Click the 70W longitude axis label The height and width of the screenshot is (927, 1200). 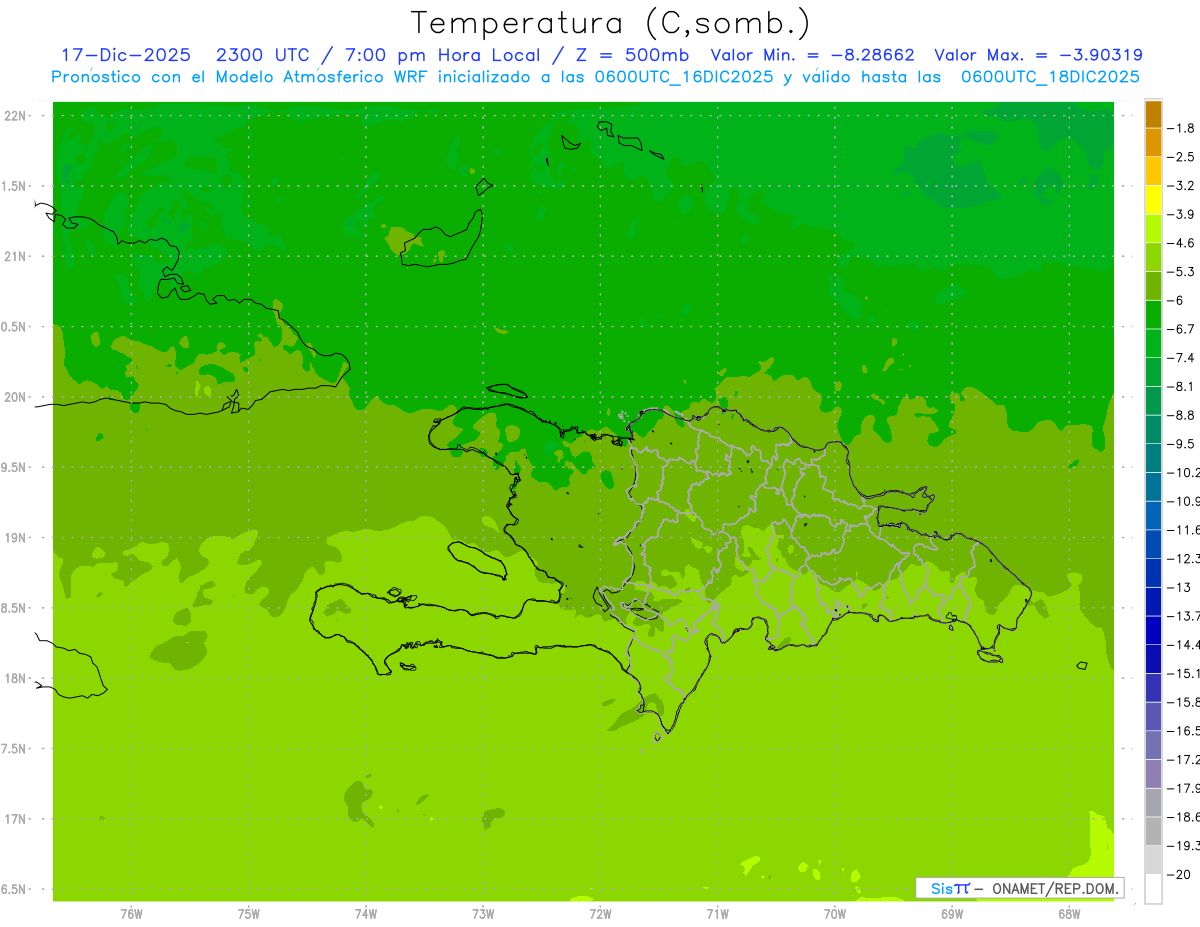coord(835,913)
